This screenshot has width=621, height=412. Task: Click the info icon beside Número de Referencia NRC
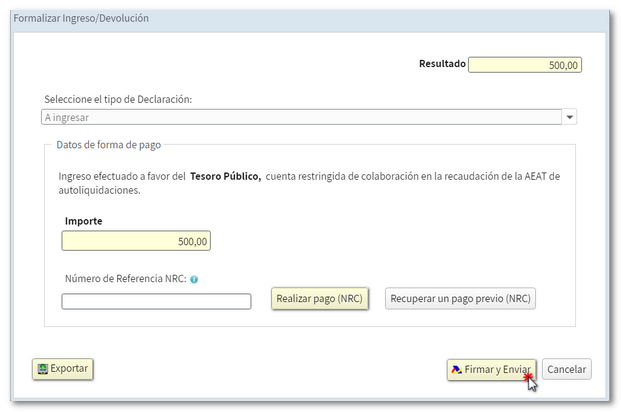194,279
